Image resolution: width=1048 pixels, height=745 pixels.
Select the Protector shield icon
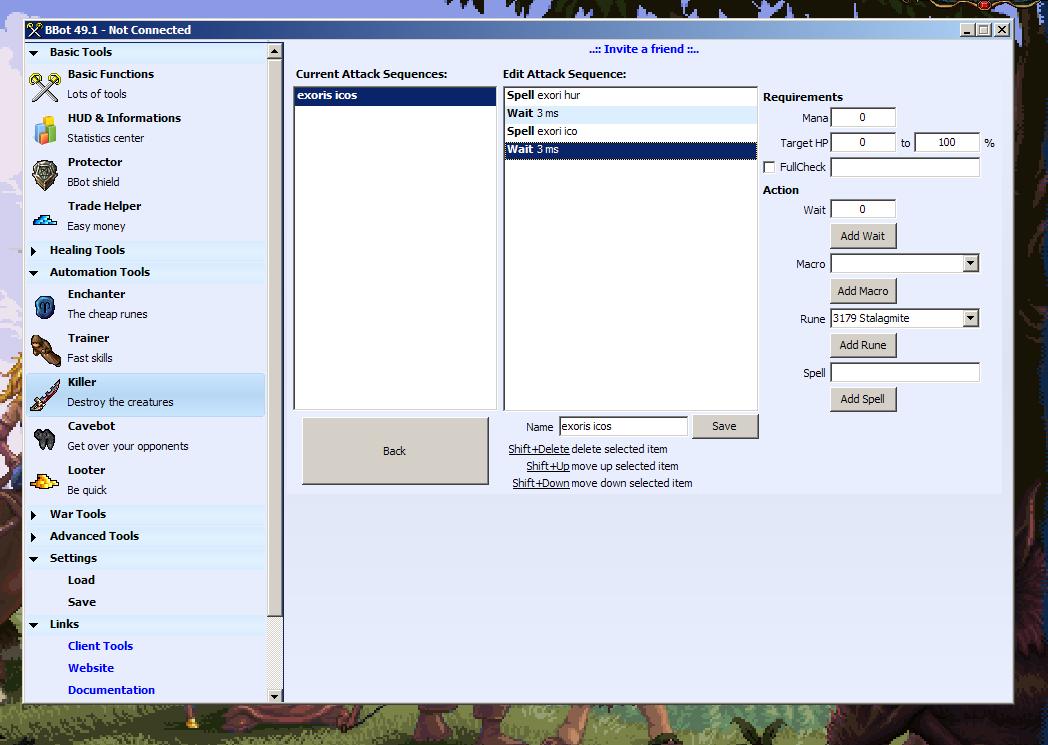tap(45, 174)
